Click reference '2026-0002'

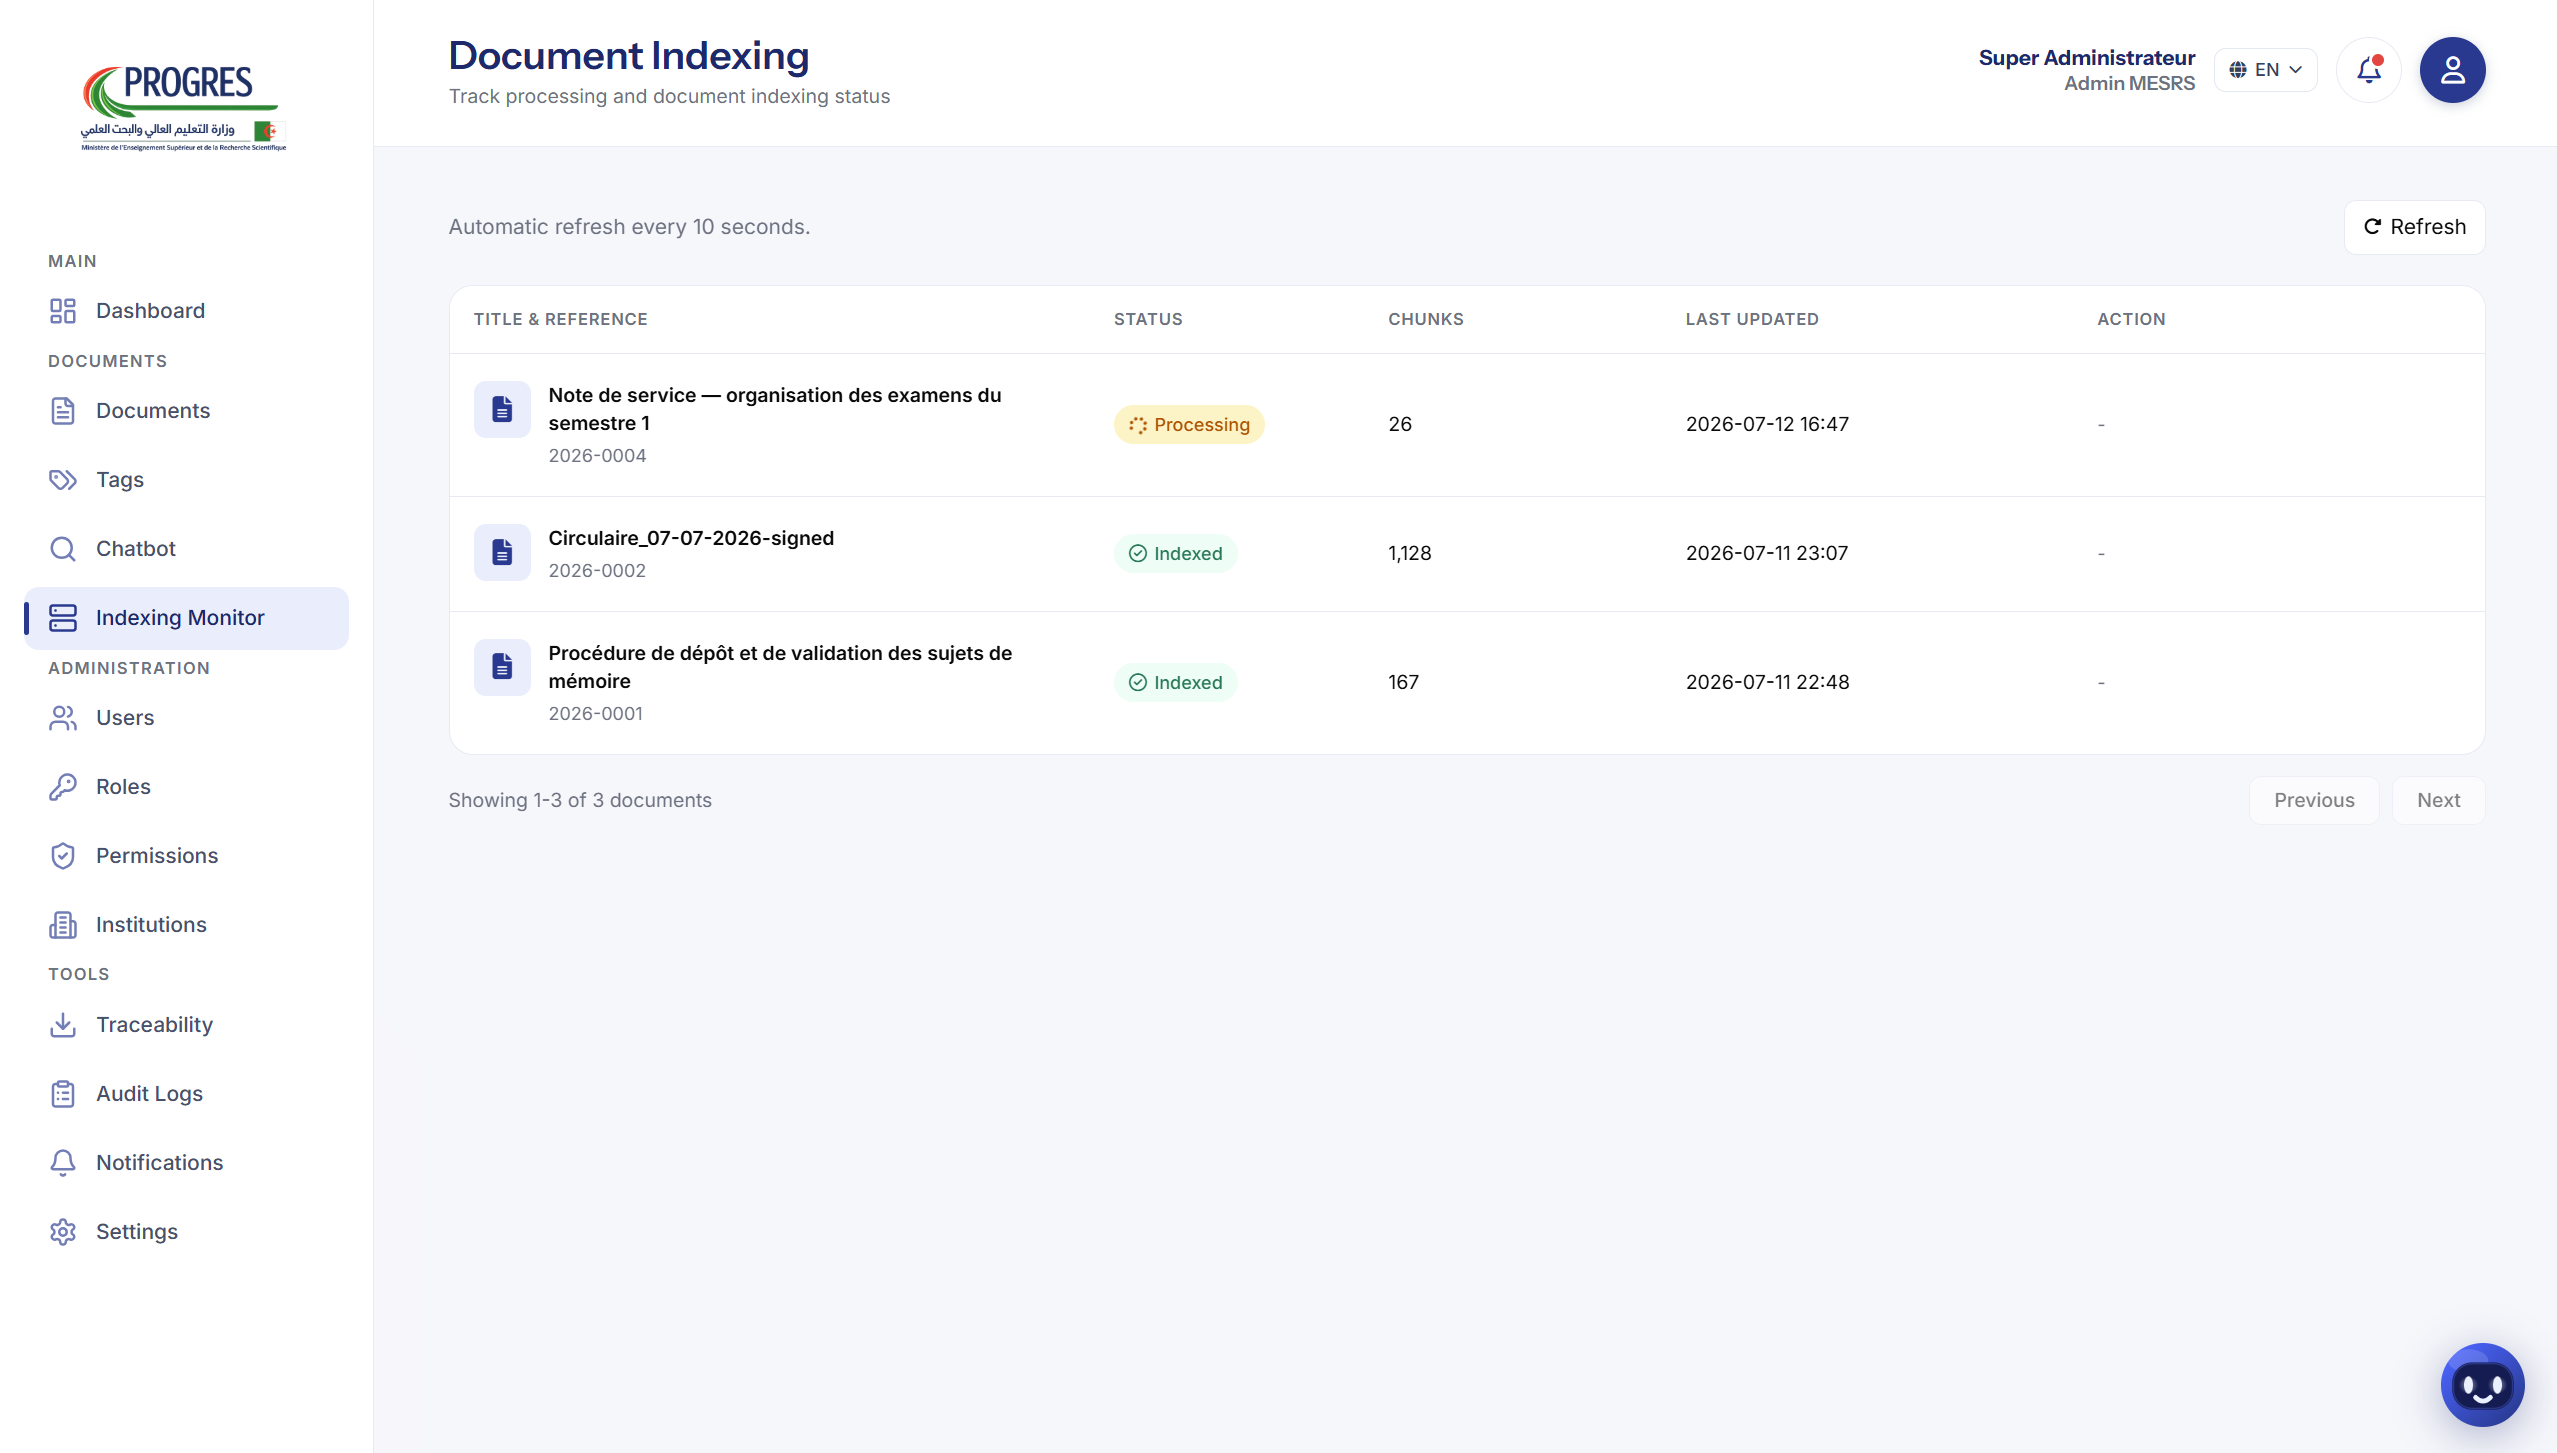click(x=597, y=571)
